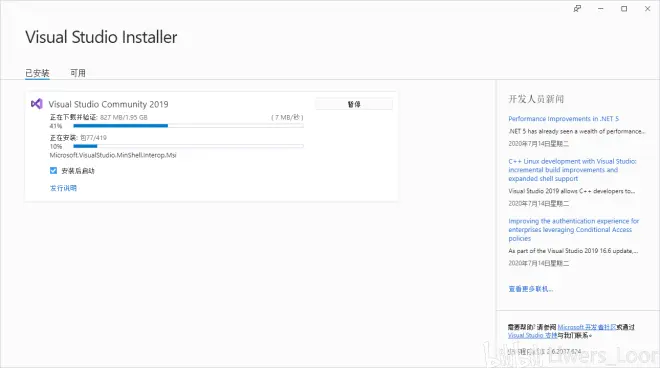Click the Visual Studio 2019 allows C++ developers summary

coord(572,191)
